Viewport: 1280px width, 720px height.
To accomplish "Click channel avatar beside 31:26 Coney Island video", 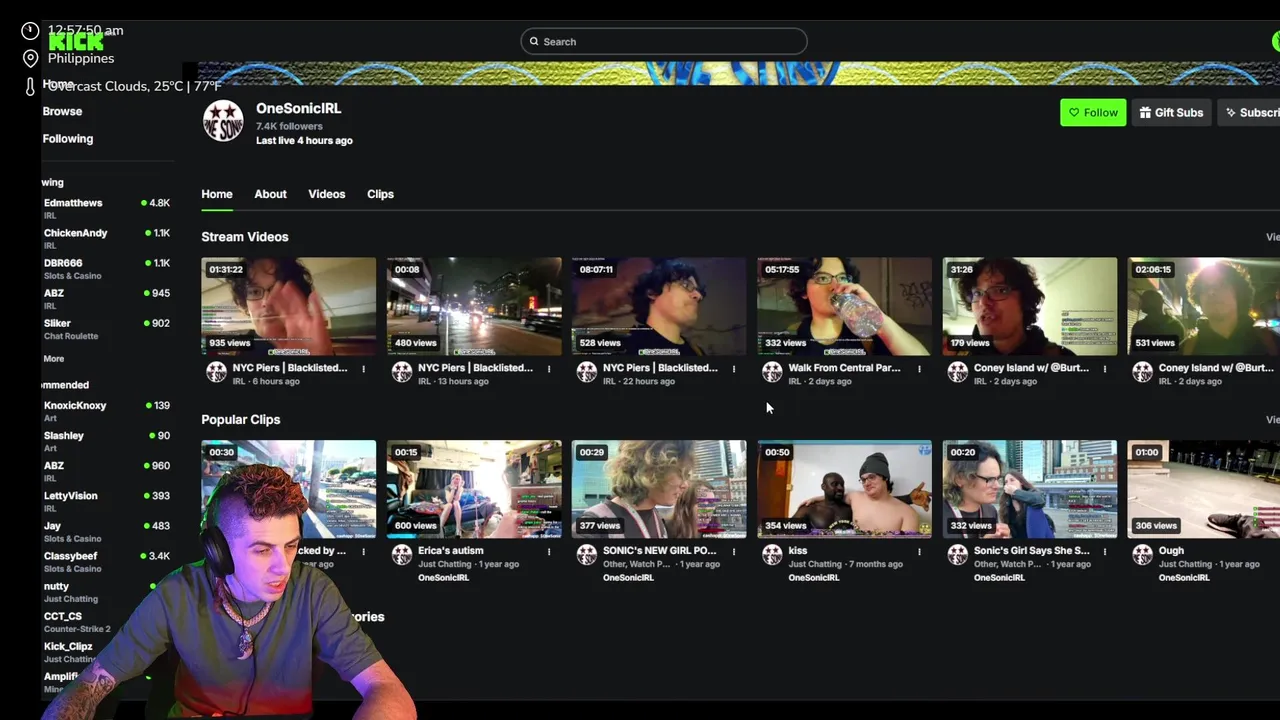I will coord(958,373).
